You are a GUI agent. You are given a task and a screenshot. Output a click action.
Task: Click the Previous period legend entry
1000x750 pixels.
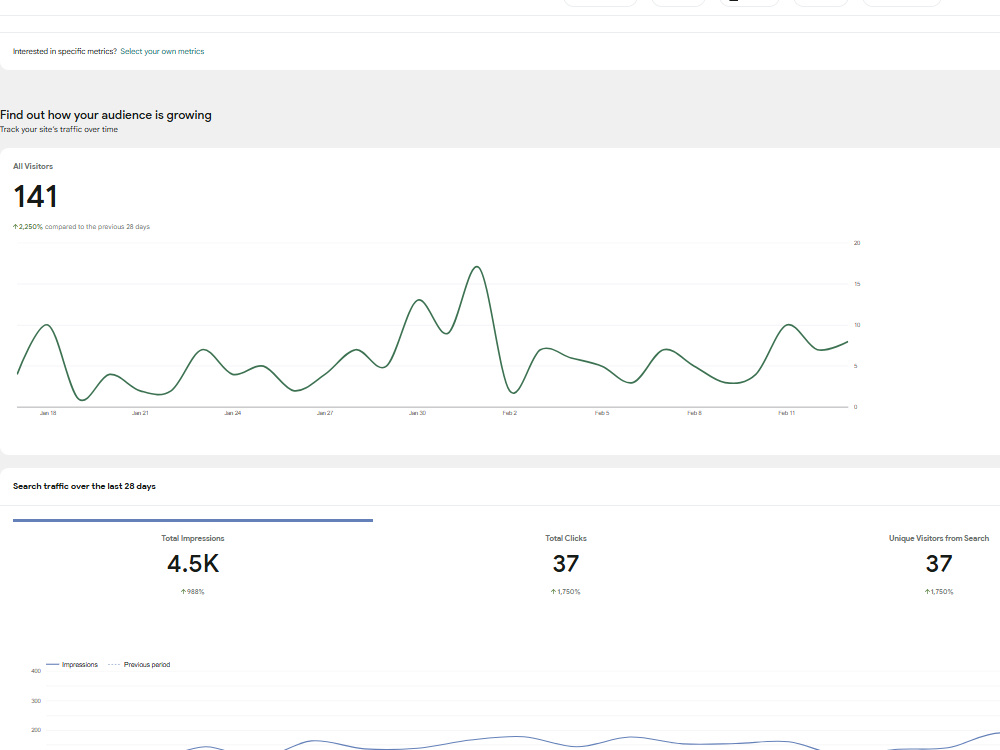click(x=139, y=665)
